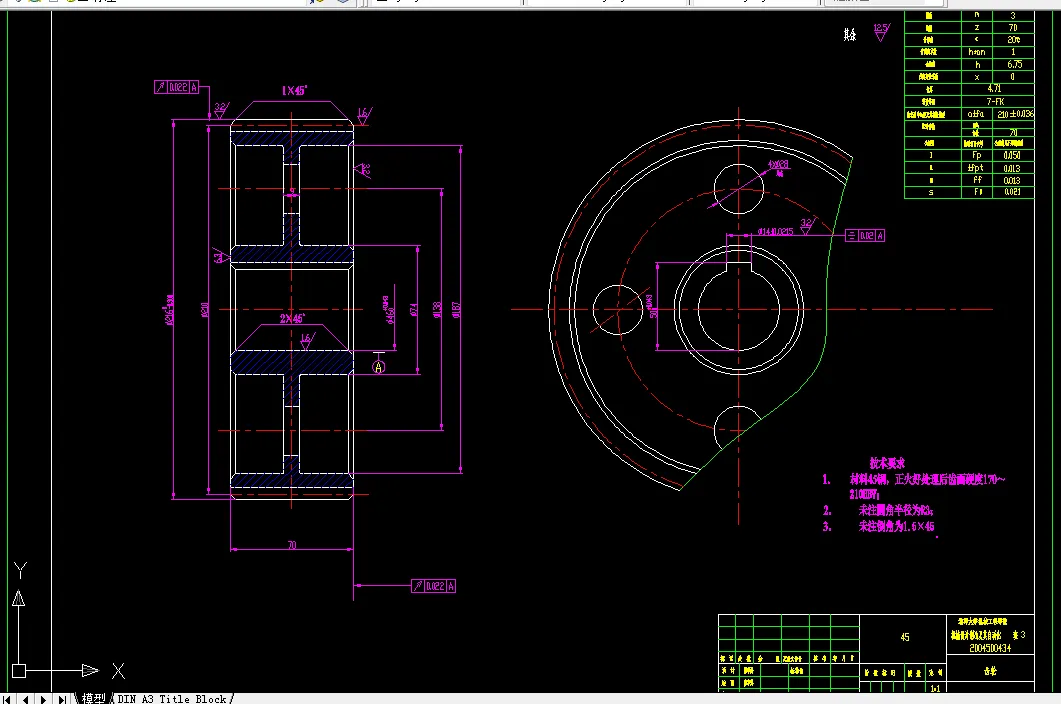Click the 1:1 scale in title block
Screen dimensions: 1061x704
click(x=935, y=688)
